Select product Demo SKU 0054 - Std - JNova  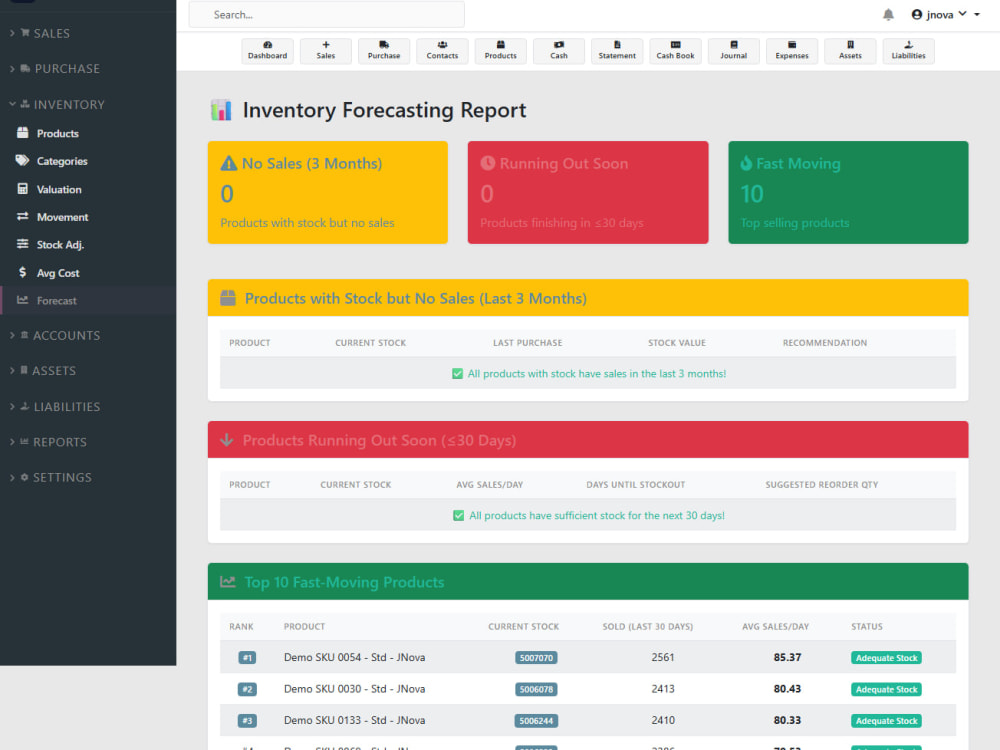pyautogui.click(x=355, y=657)
